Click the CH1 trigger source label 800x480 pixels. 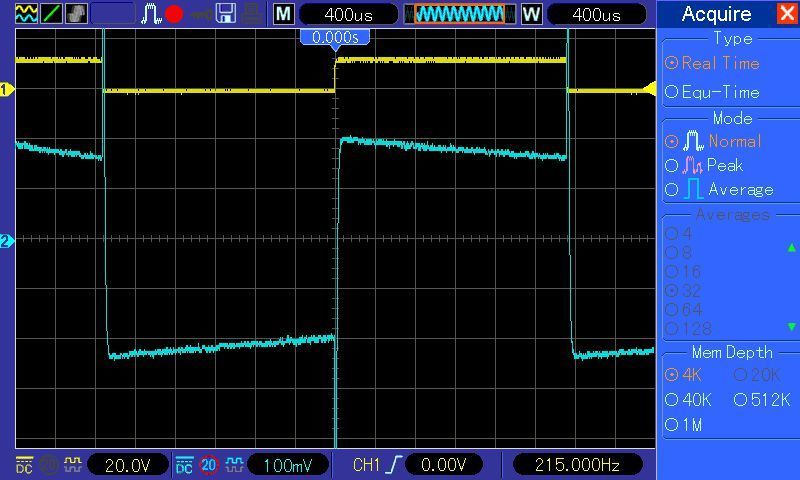[366, 465]
